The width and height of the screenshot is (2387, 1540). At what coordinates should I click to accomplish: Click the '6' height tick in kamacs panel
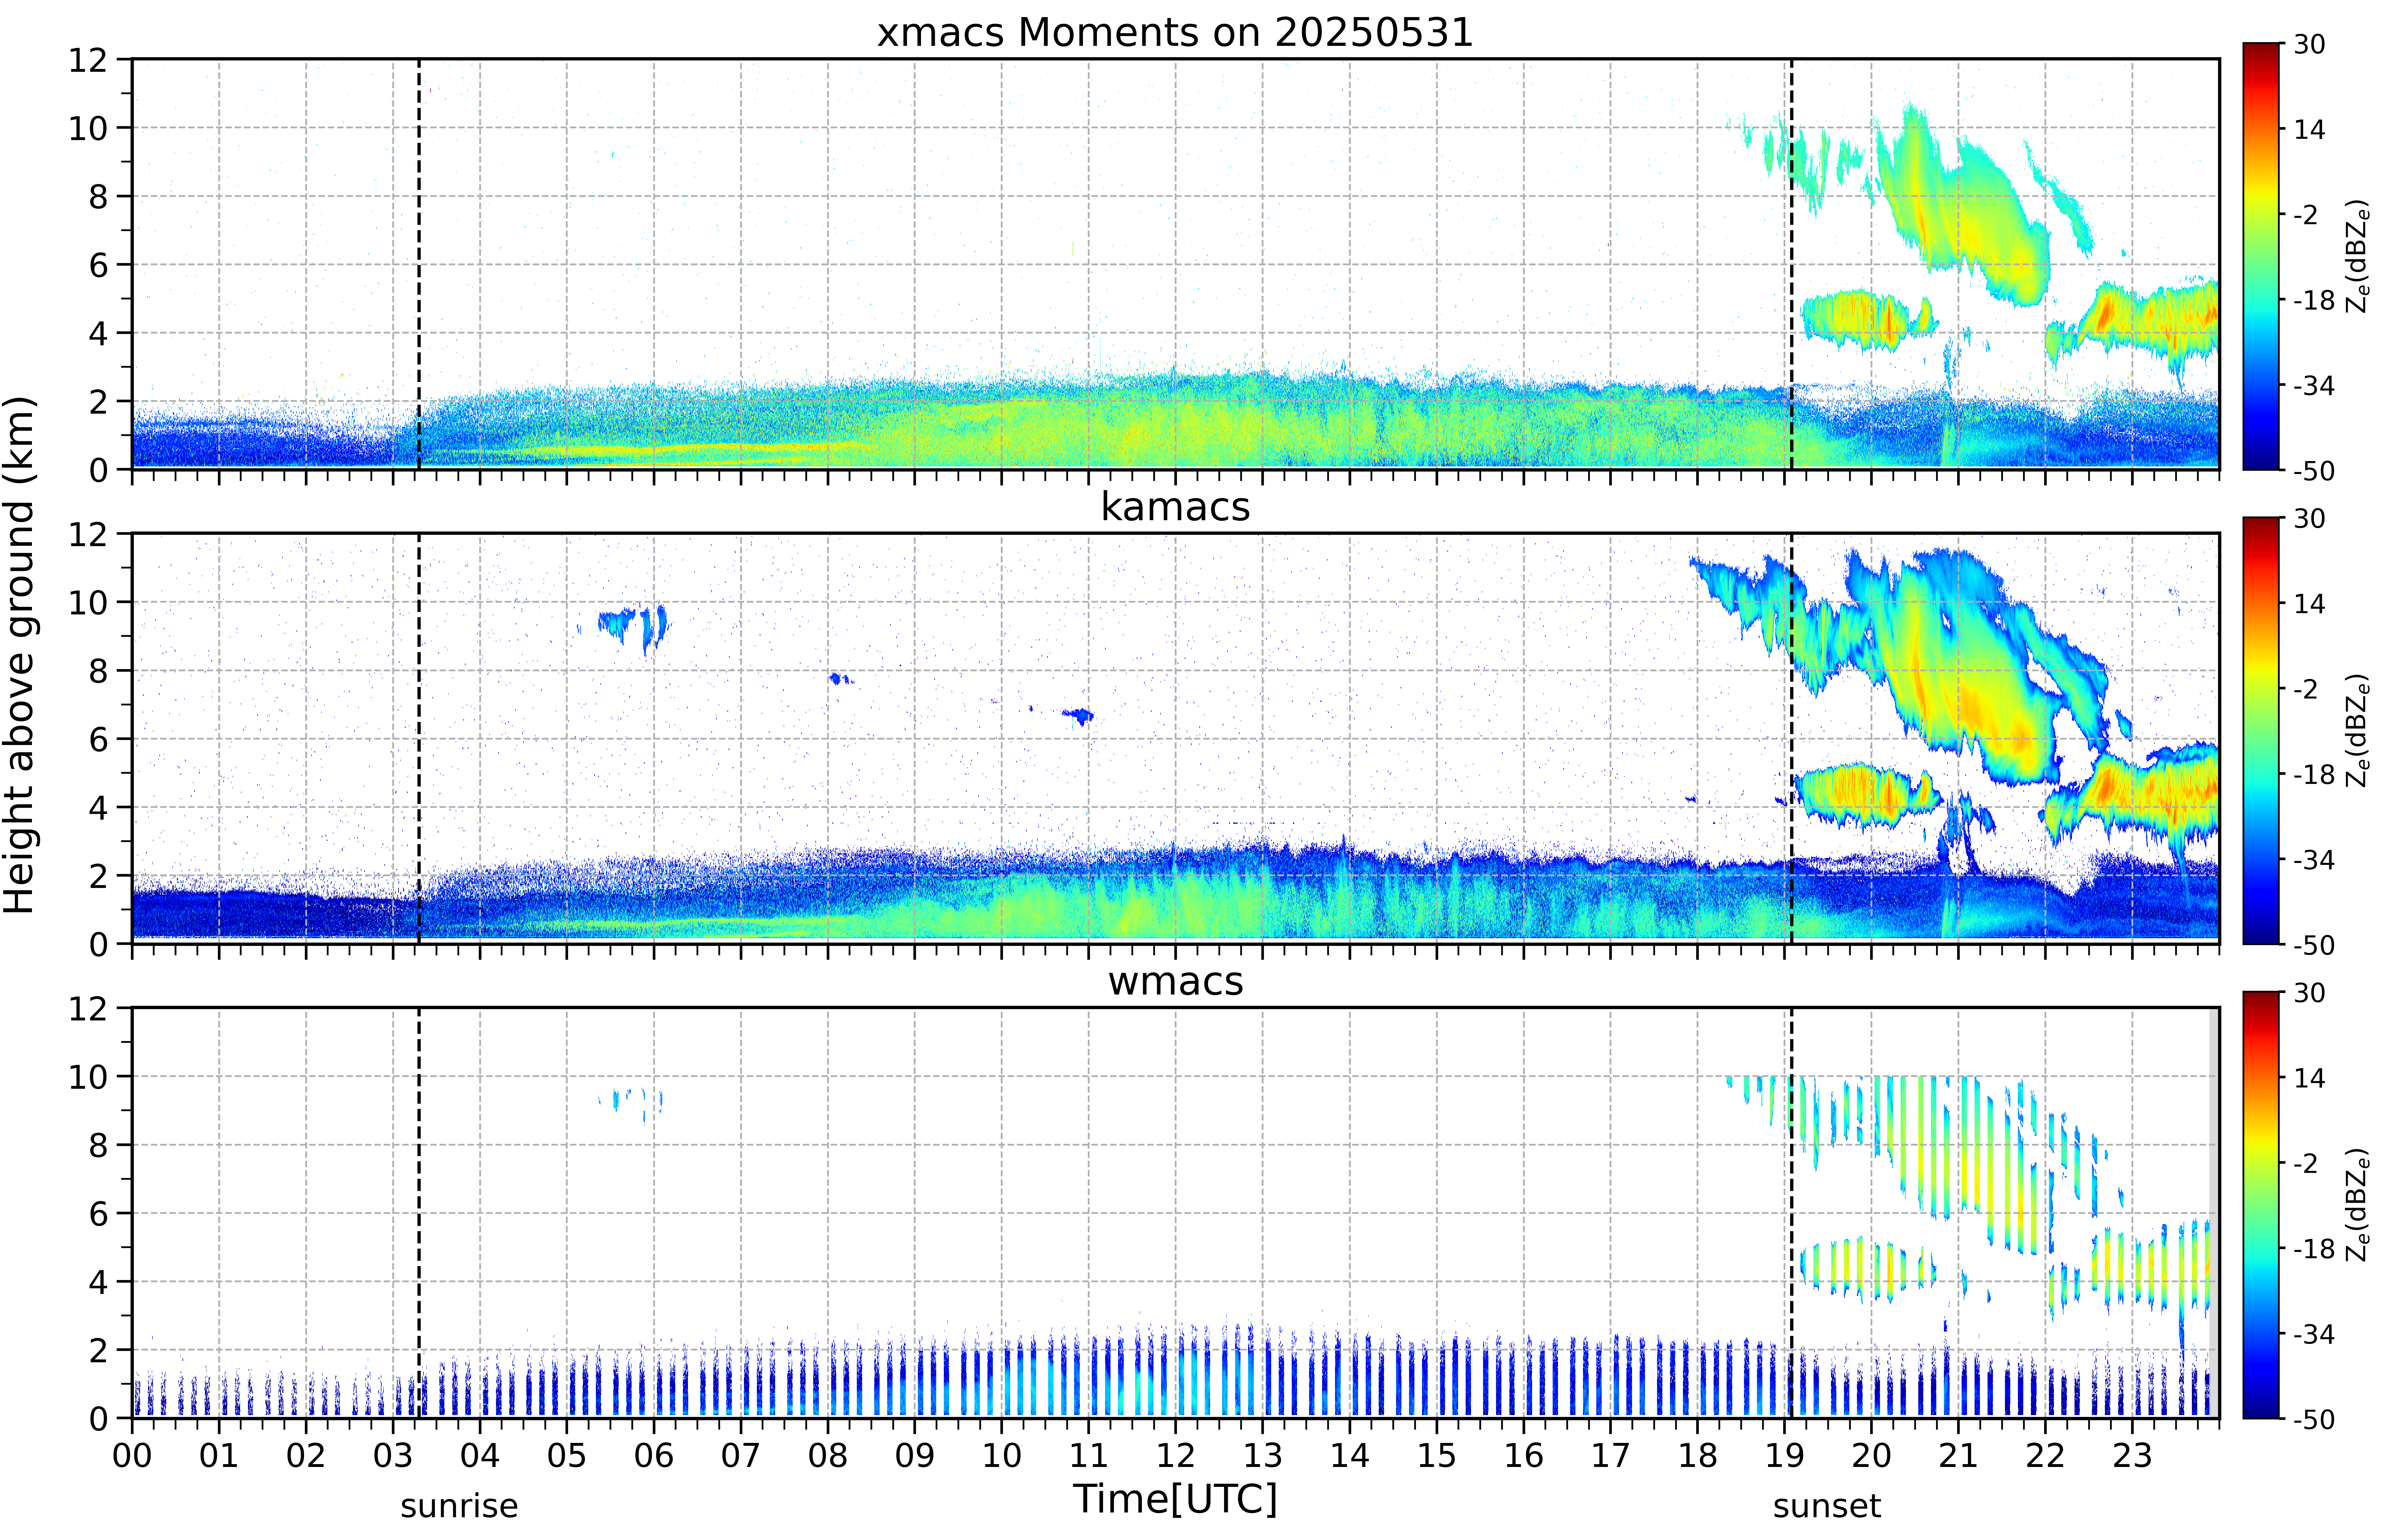pyautogui.click(x=98, y=739)
